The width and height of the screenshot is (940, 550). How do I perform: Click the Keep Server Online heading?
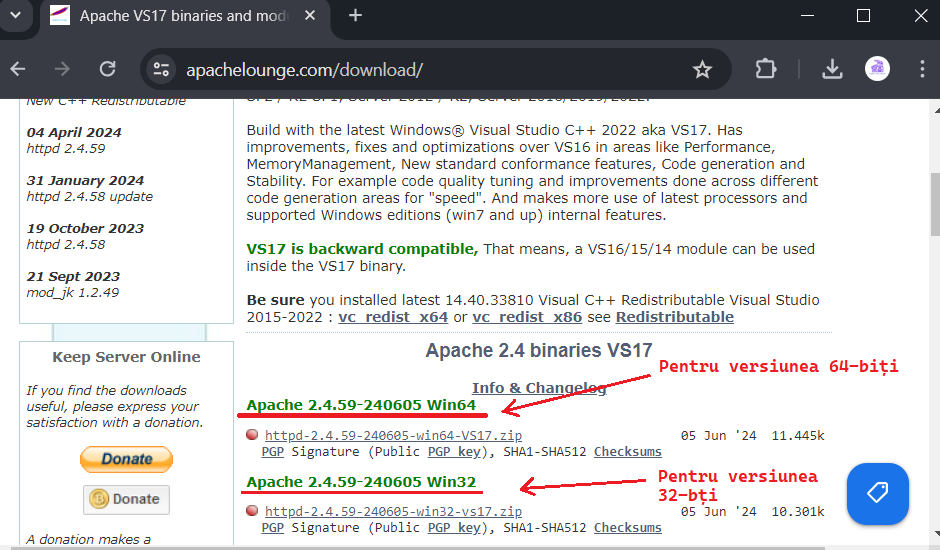pos(126,357)
